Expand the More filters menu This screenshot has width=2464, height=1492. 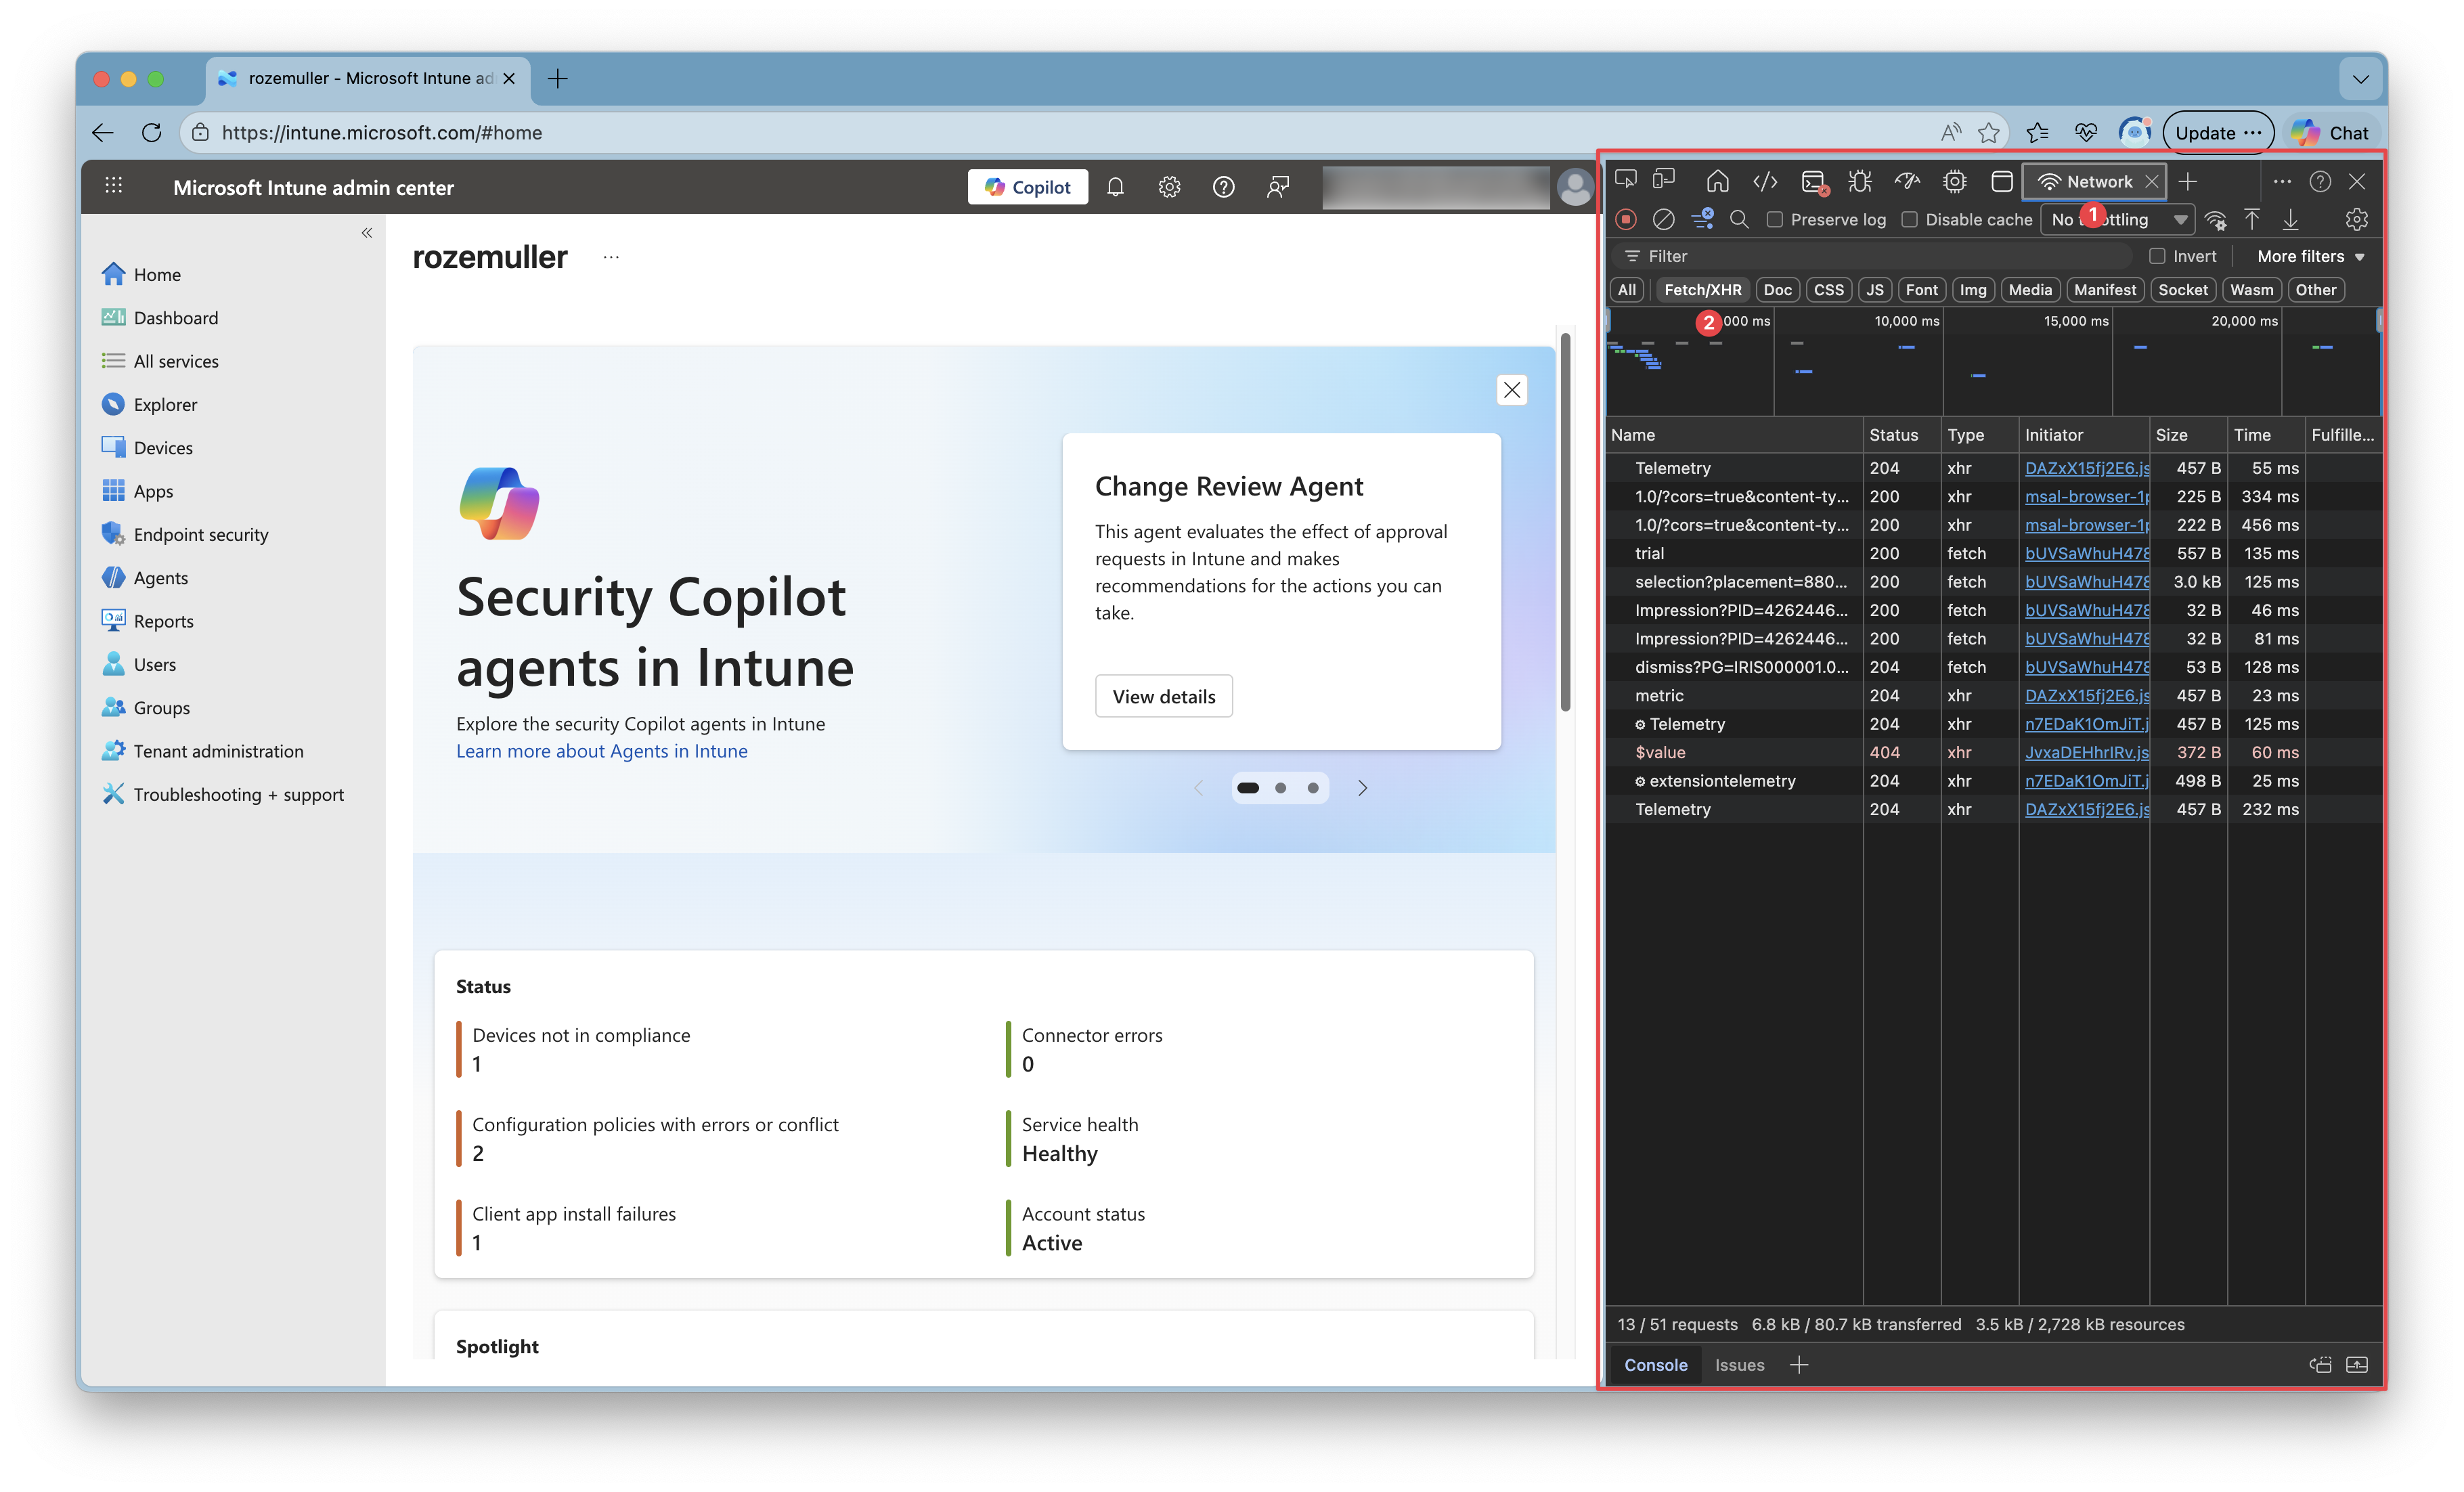point(2311,256)
